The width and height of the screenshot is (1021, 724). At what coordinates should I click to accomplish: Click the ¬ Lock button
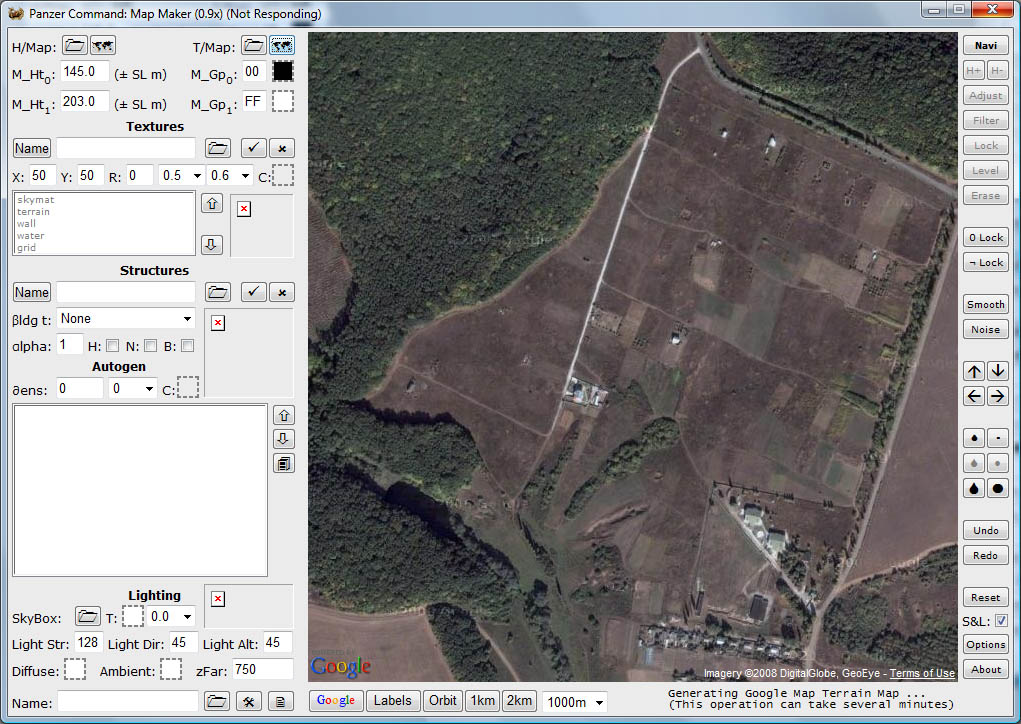pos(986,262)
